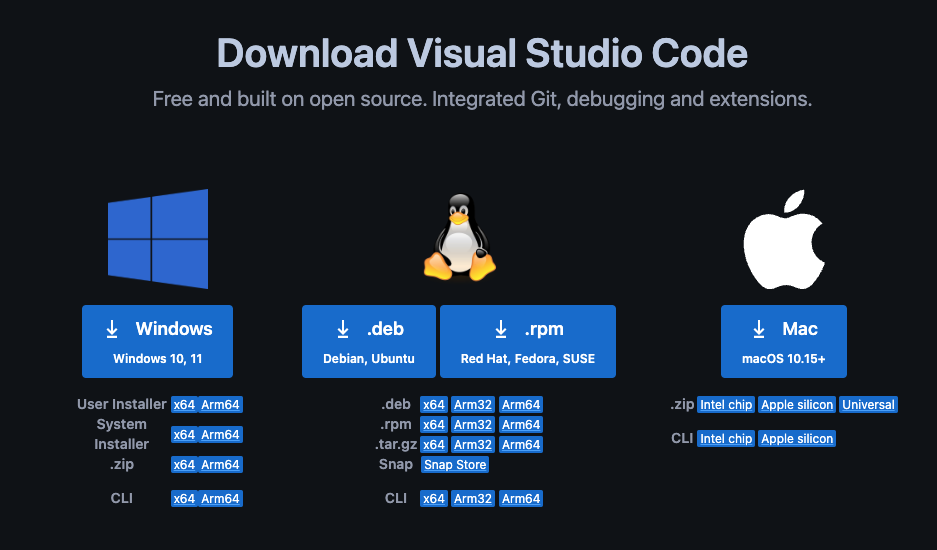Click the 'System Installer' label

[121, 434]
